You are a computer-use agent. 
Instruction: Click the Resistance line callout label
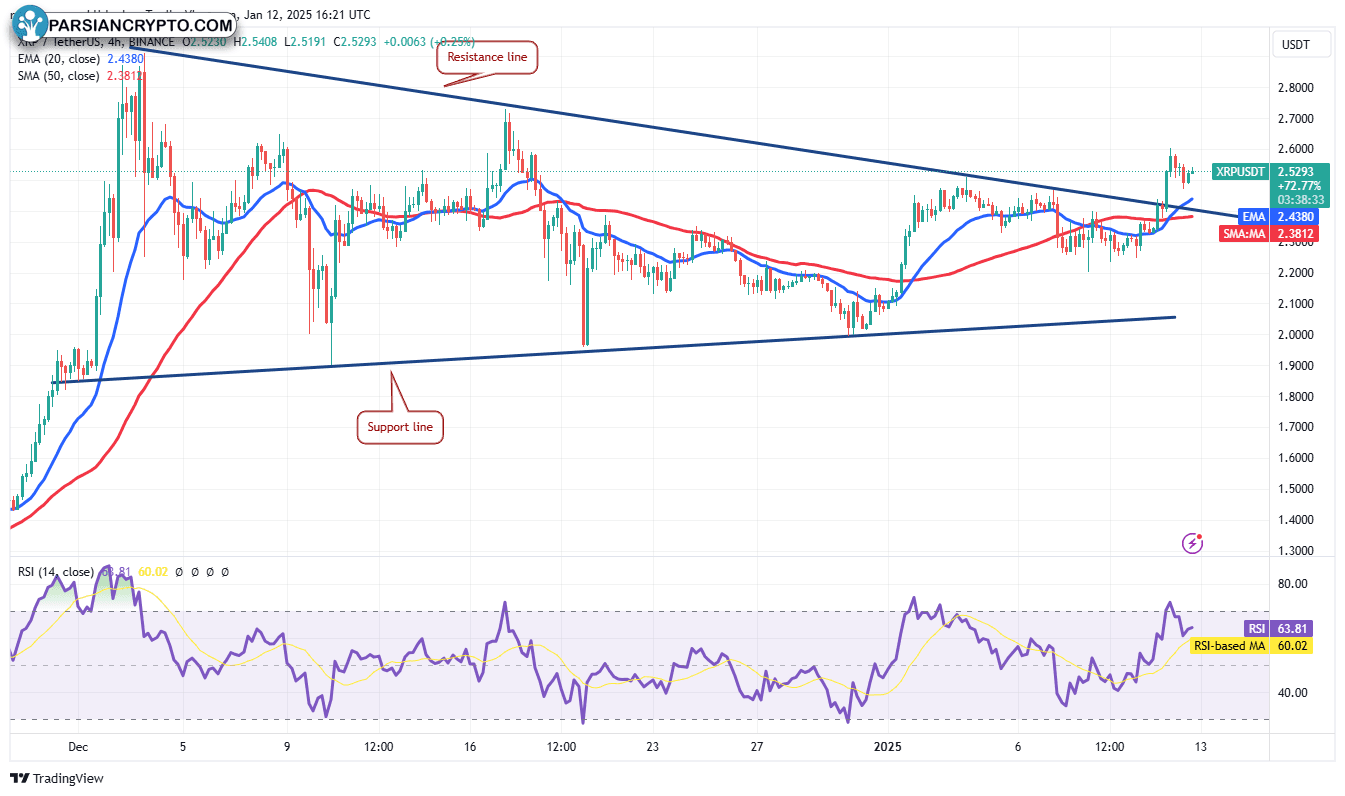487,57
